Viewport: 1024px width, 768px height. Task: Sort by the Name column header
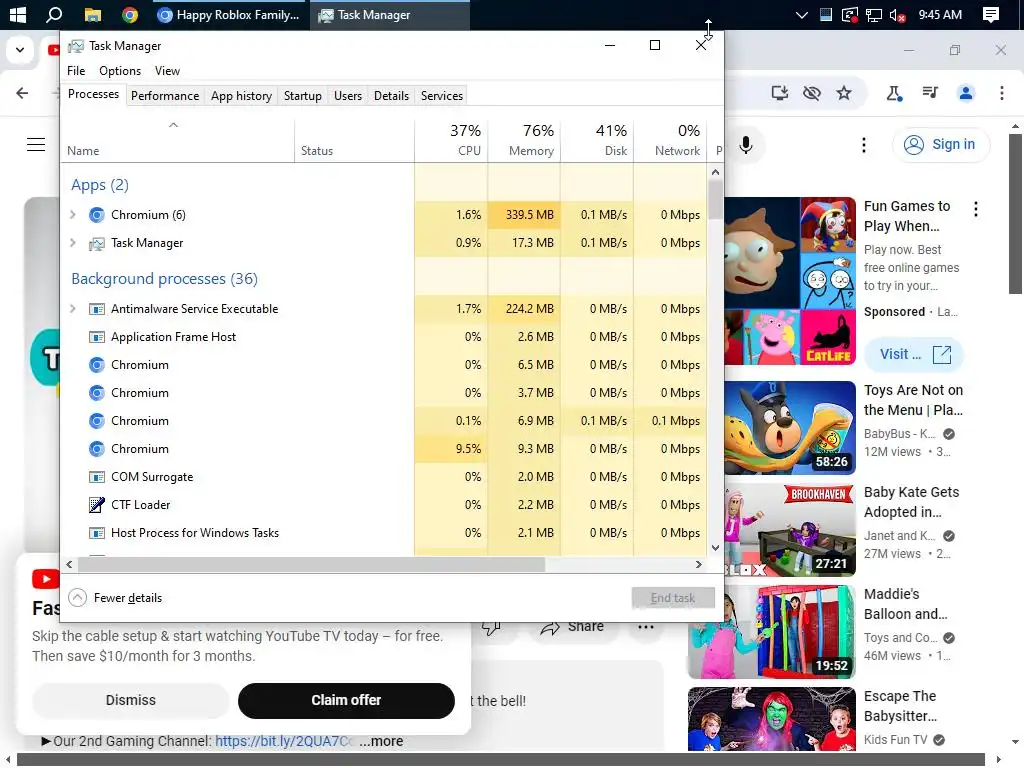(177, 140)
